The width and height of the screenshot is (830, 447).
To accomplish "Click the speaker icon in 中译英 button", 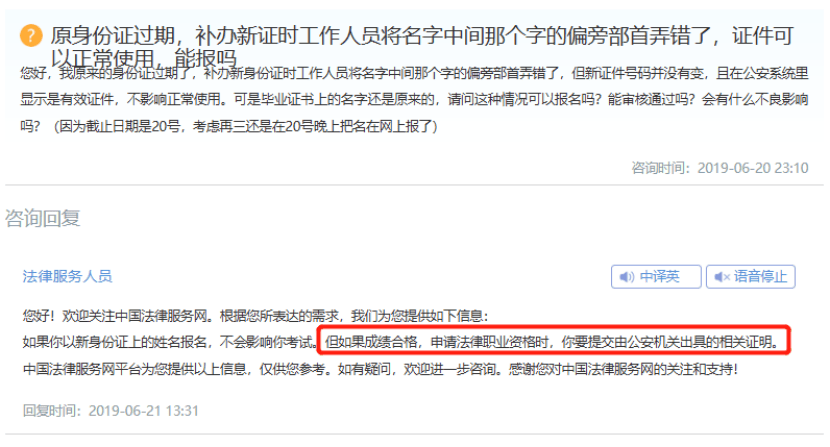I will click(x=627, y=277).
